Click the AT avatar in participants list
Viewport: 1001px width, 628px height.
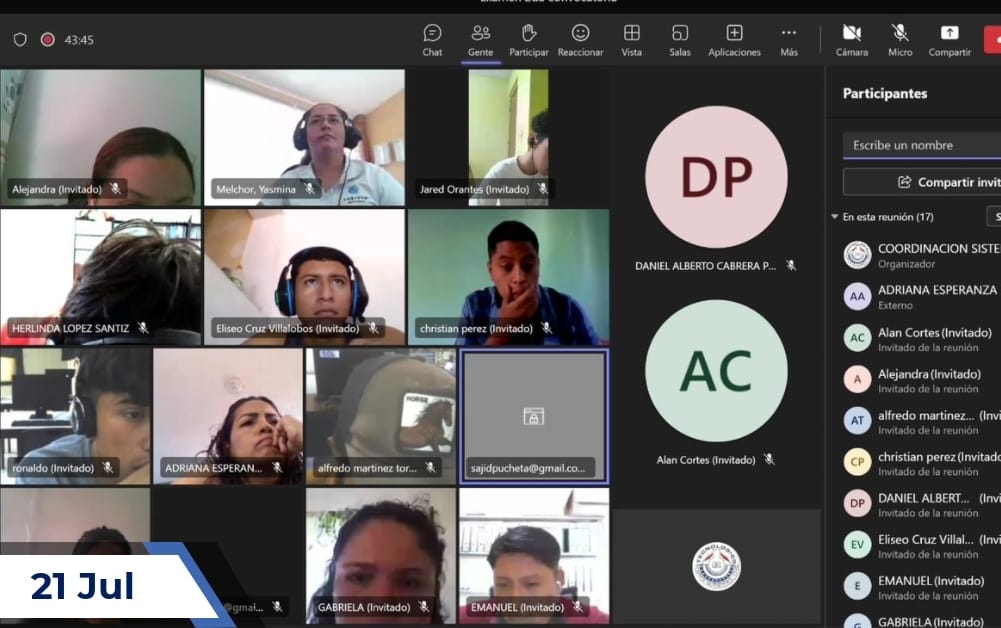pos(857,421)
